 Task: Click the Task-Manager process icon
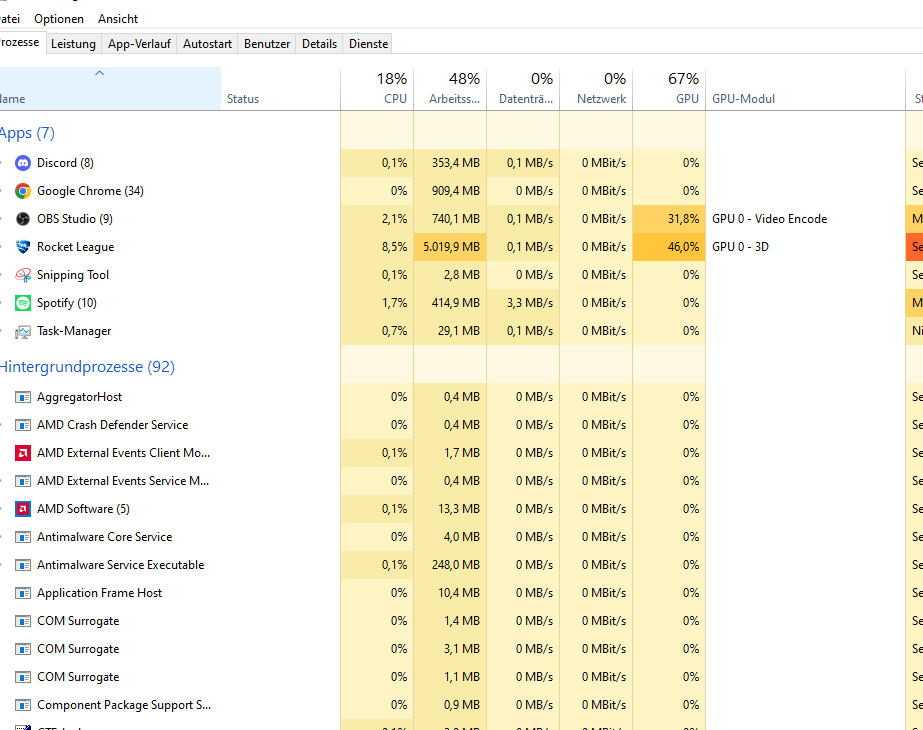point(23,331)
